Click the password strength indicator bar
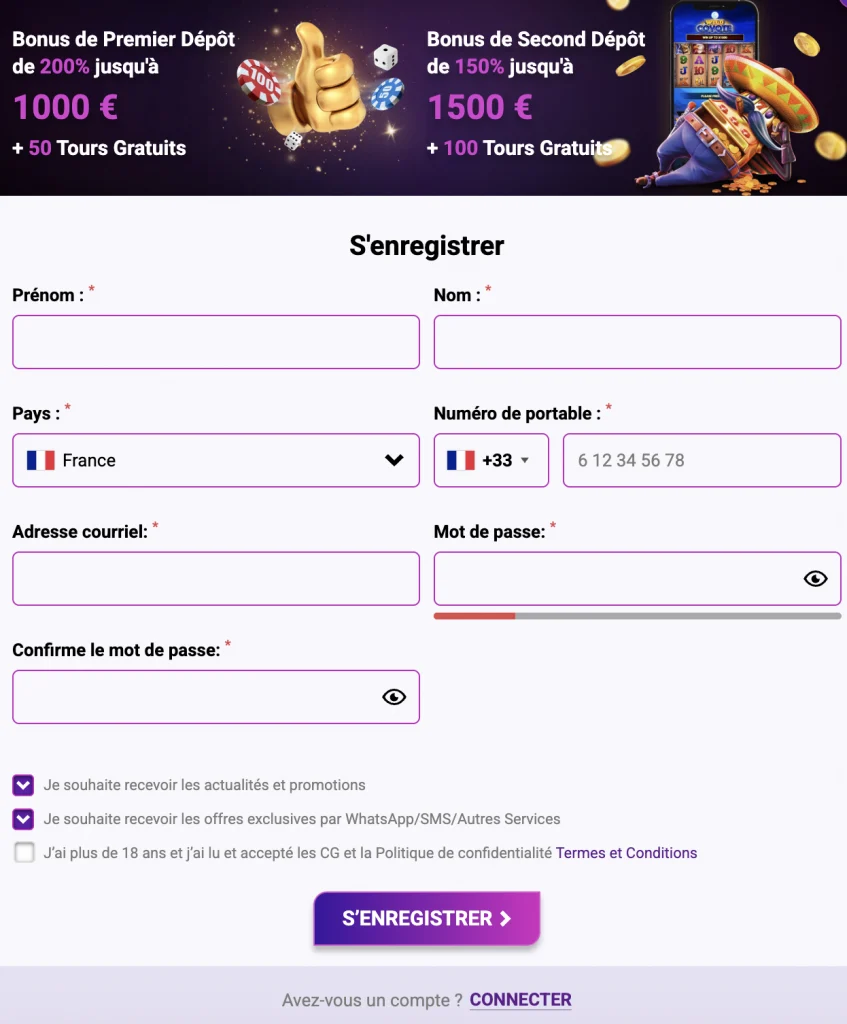Viewport: 847px width, 1024px height. point(637,616)
